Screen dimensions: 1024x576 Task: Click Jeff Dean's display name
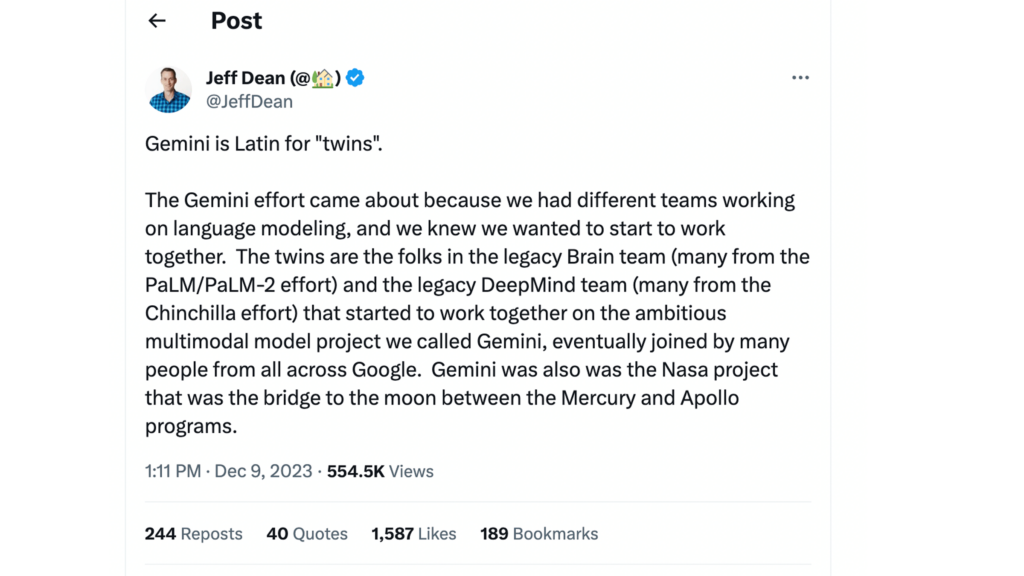pos(246,77)
